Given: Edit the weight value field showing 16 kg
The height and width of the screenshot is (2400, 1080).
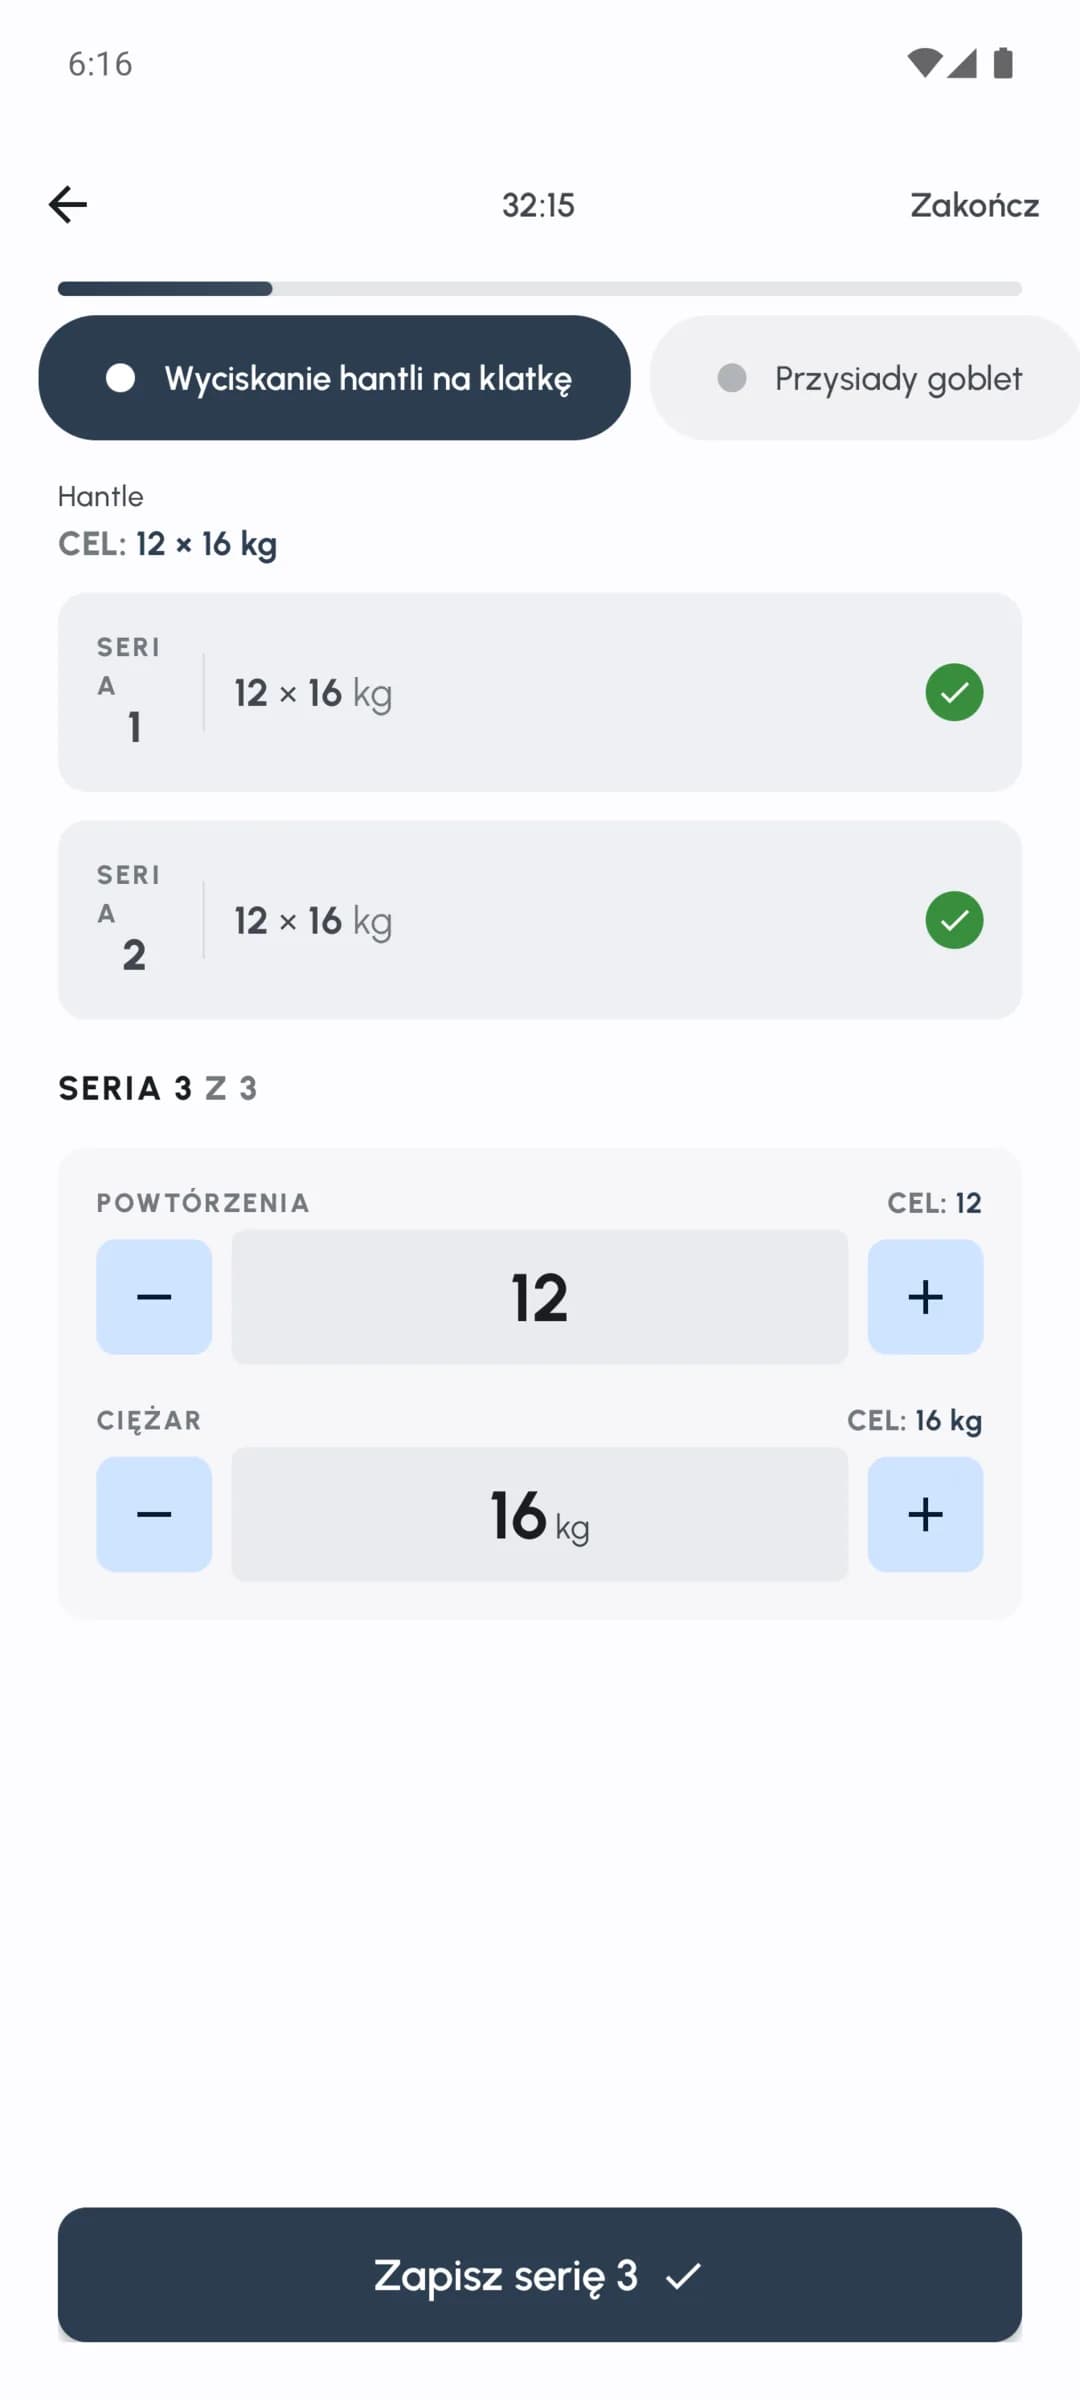Looking at the screenshot, I should (540, 1514).
